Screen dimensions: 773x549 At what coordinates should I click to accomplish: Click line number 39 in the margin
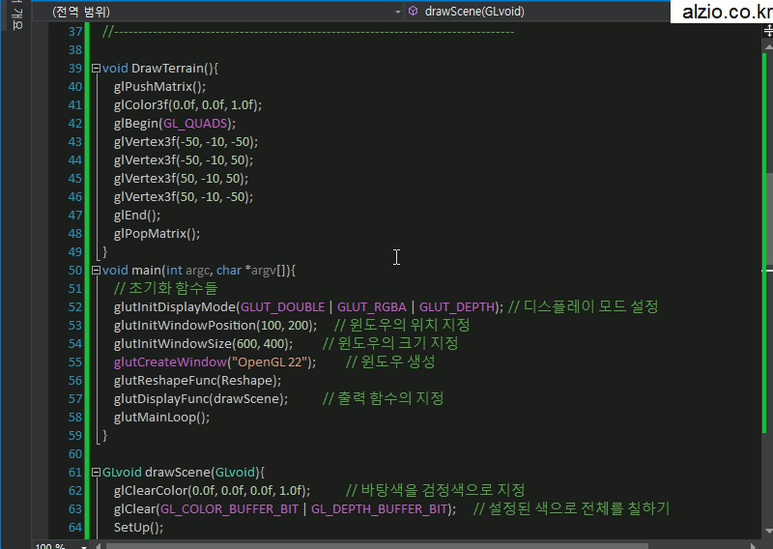pyautogui.click(x=75, y=69)
